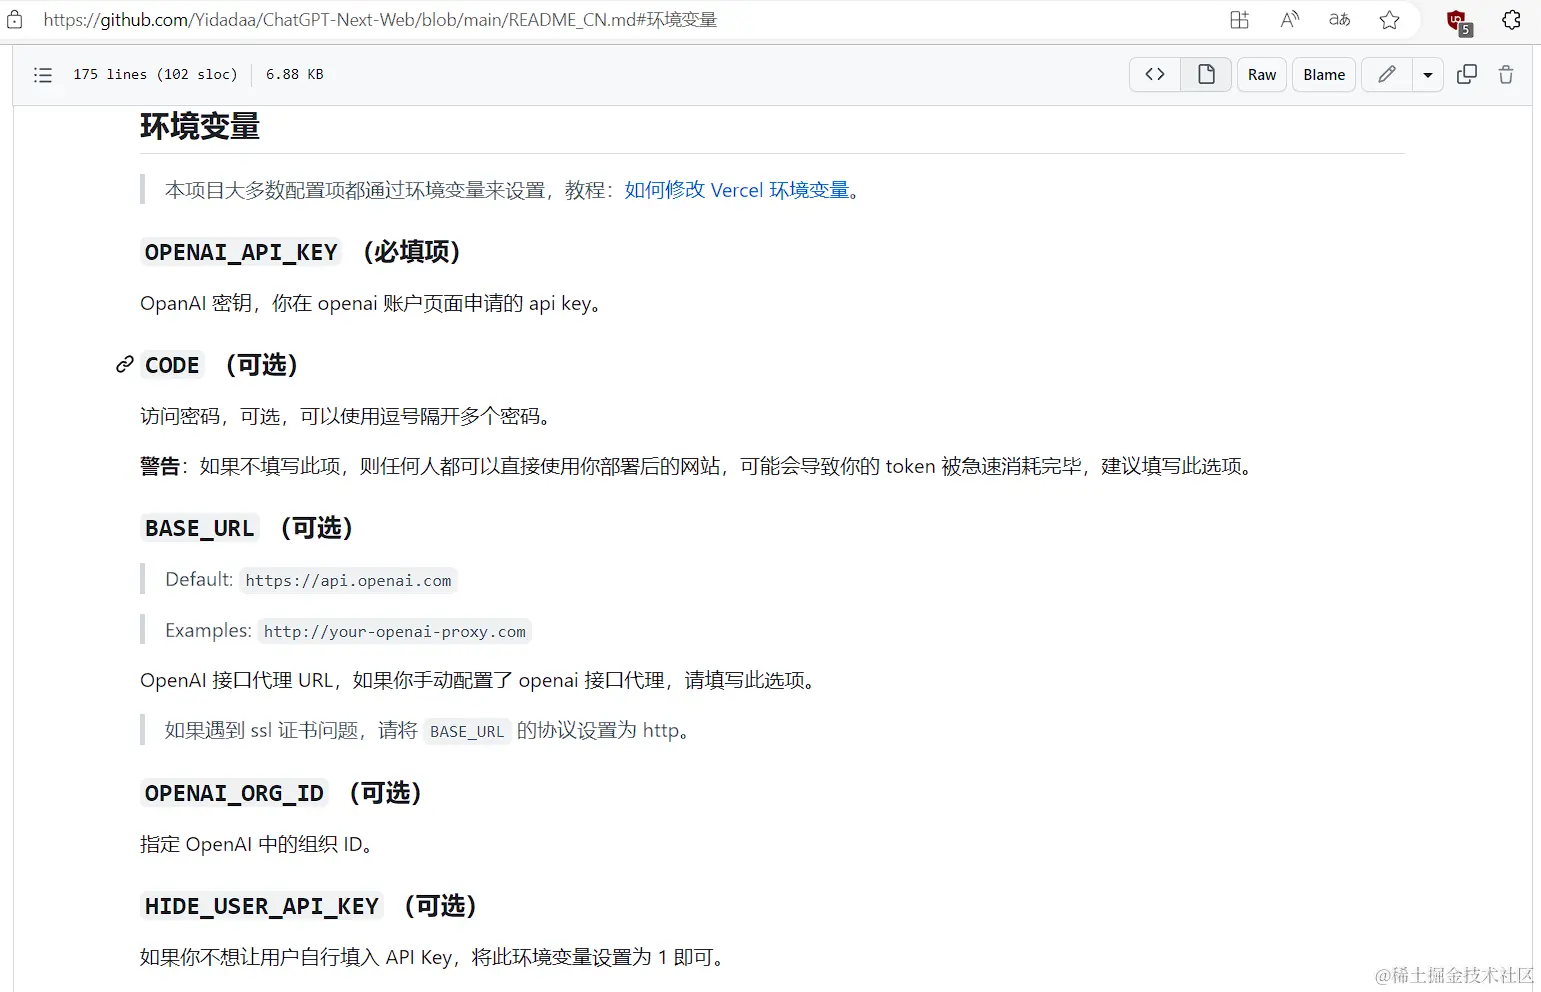1541x992 pixels.
Task: Open the Vercel environment variables tutorial link
Action: [737, 190]
